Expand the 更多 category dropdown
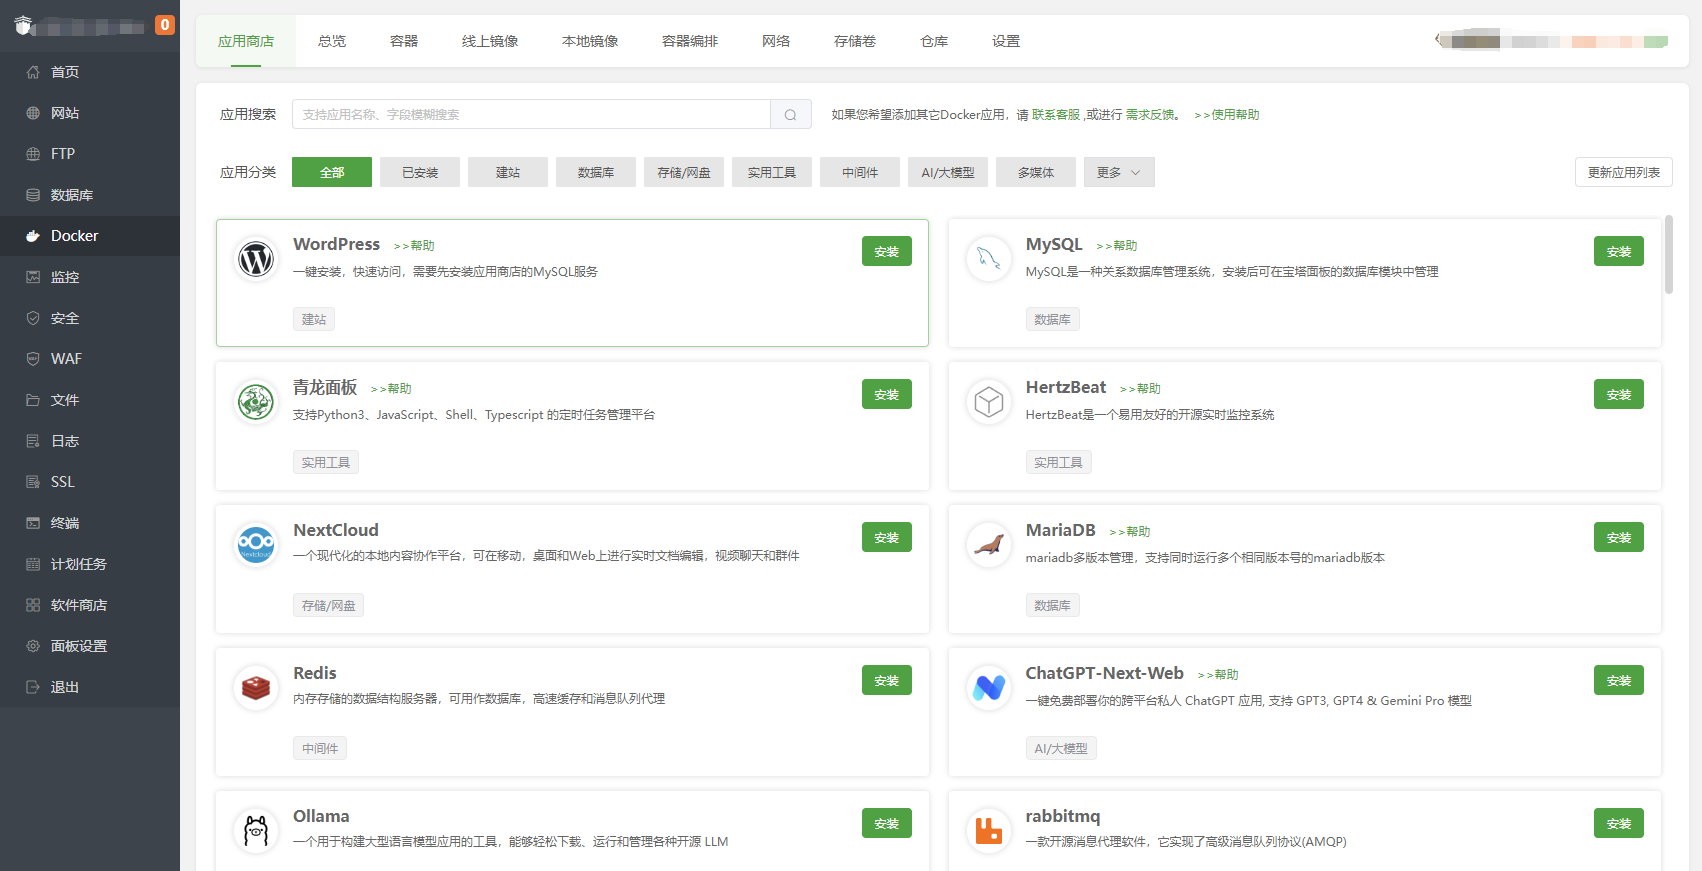Image resolution: width=1702 pixels, height=871 pixels. tap(1119, 172)
